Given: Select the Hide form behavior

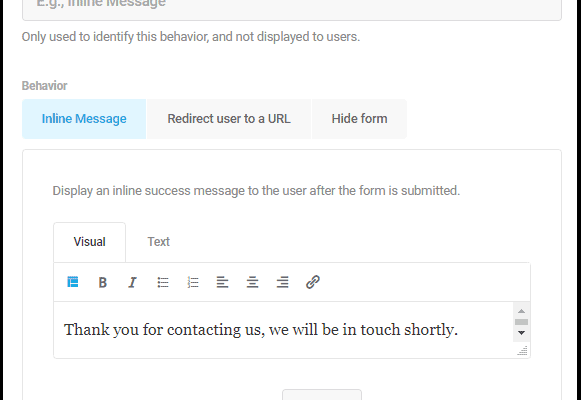Looking at the screenshot, I should 359,119.
